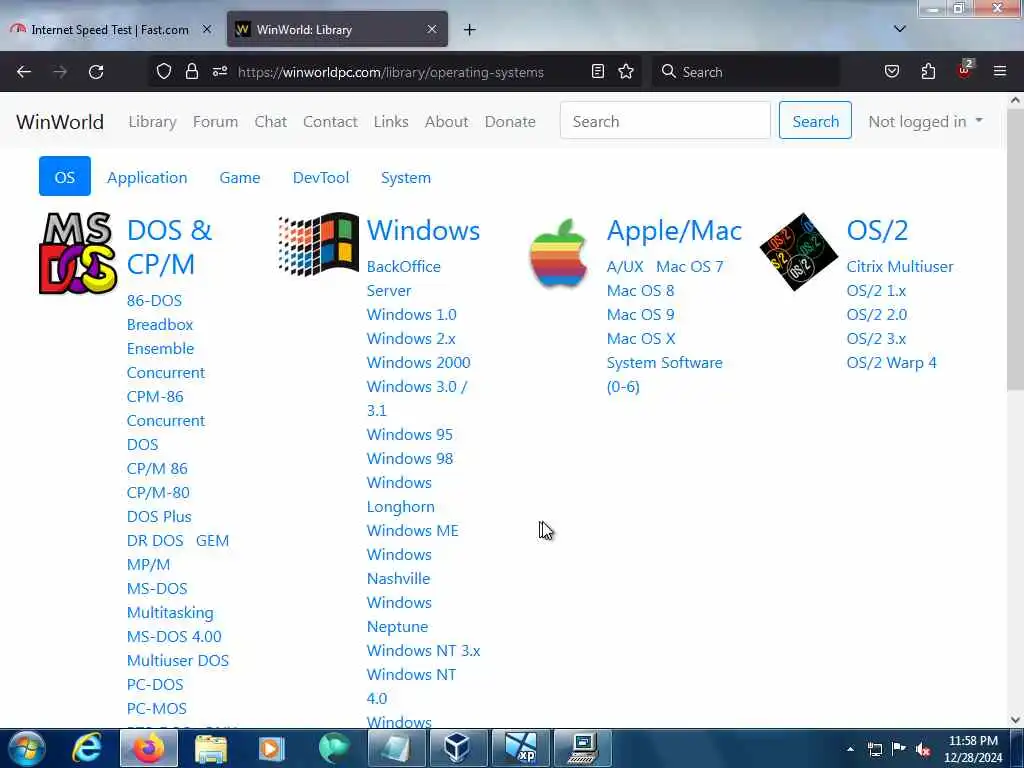This screenshot has height=768, width=1024.
Task: Open the Windows ME link
Action: (x=412, y=530)
